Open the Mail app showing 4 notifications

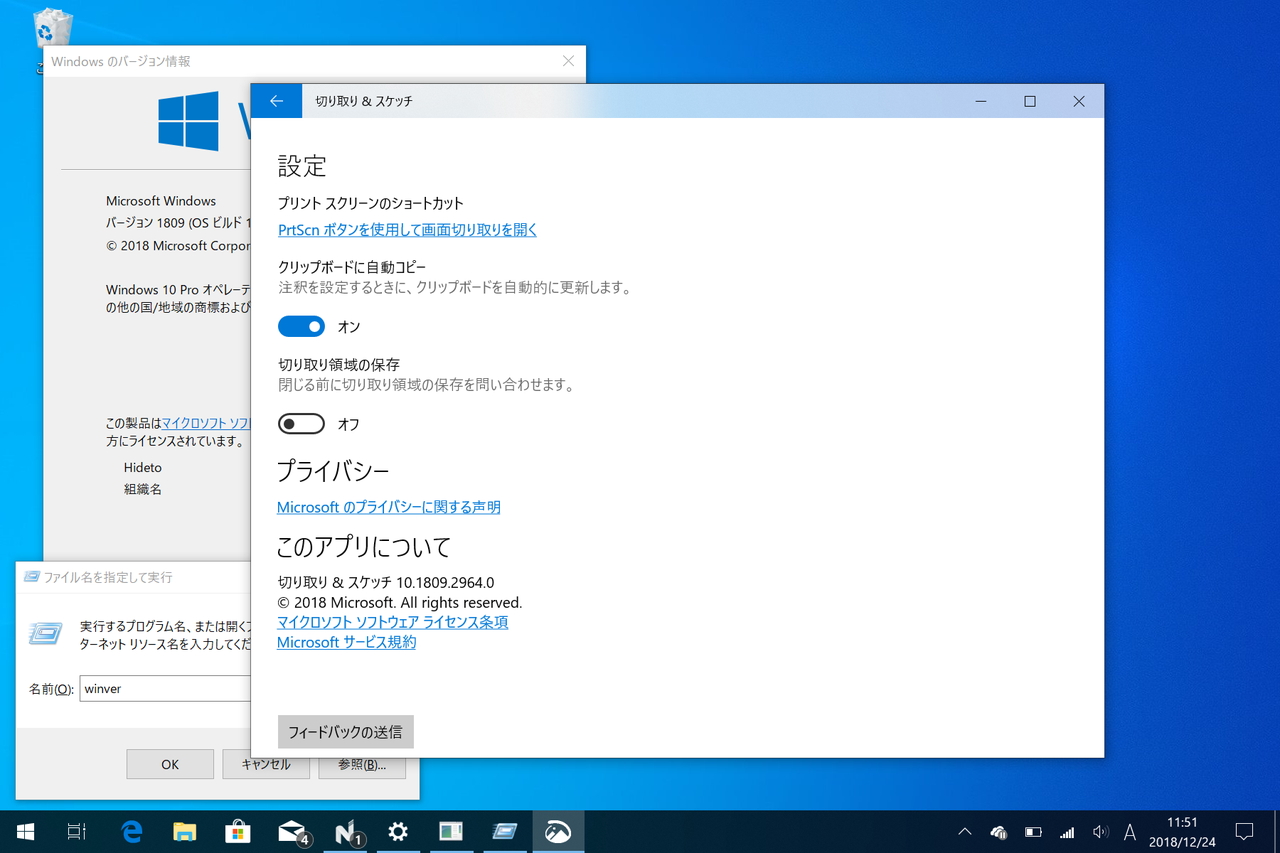pos(291,831)
